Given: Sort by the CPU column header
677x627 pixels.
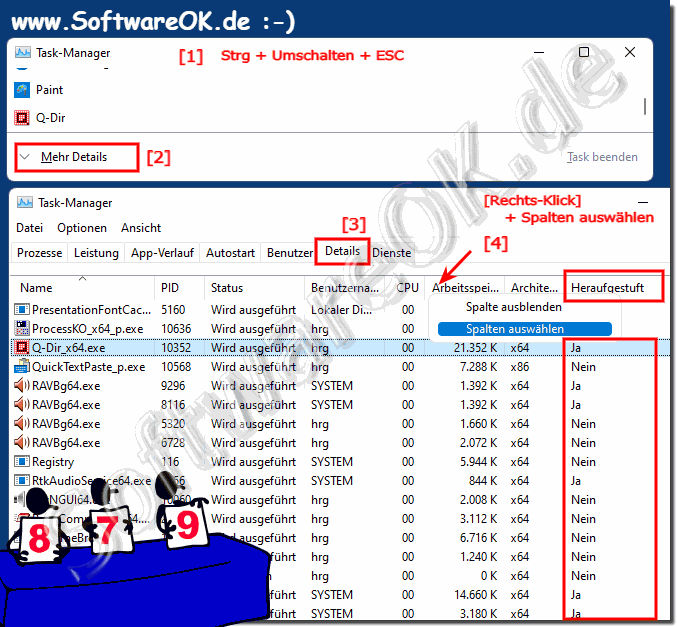Looking at the screenshot, I should click(408, 288).
